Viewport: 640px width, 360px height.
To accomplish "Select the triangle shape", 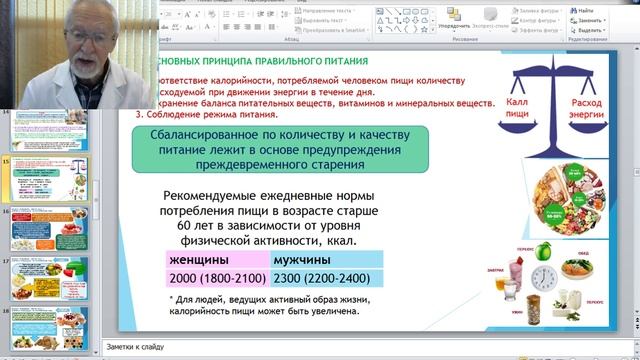I will pos(380,20).
